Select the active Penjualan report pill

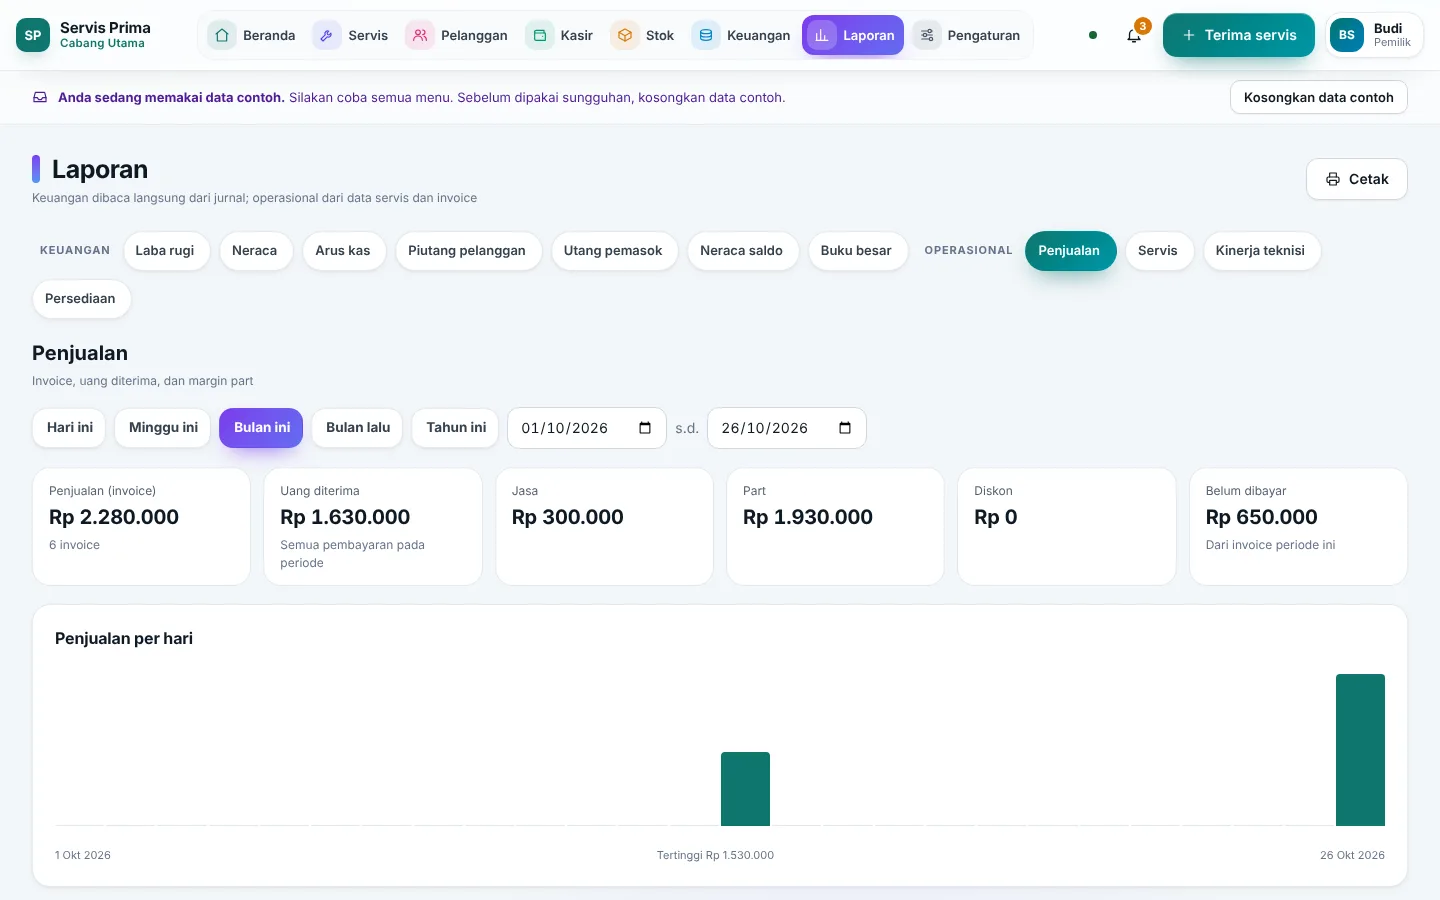(x=1069, y=250)
